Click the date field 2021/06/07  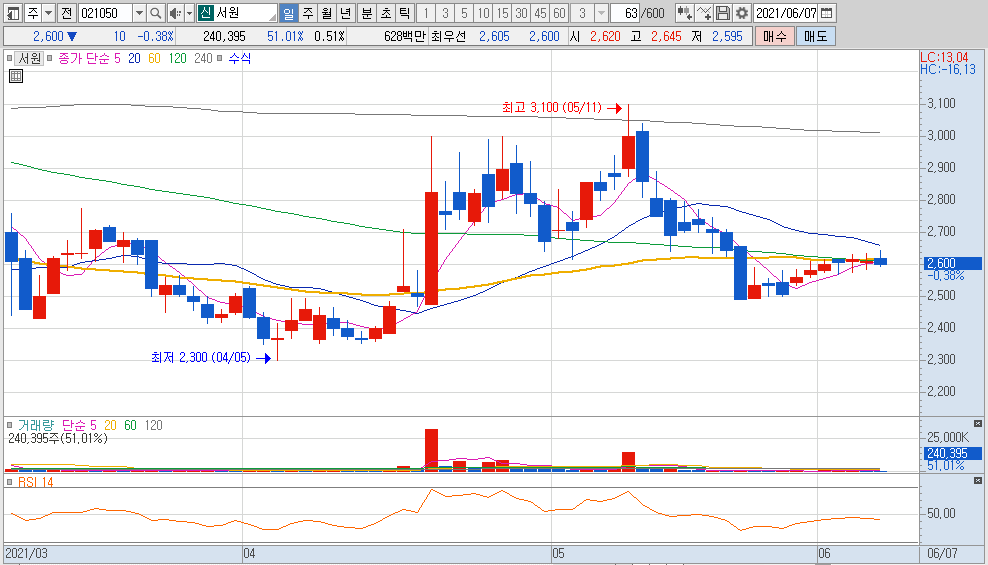tap(786, 13)
